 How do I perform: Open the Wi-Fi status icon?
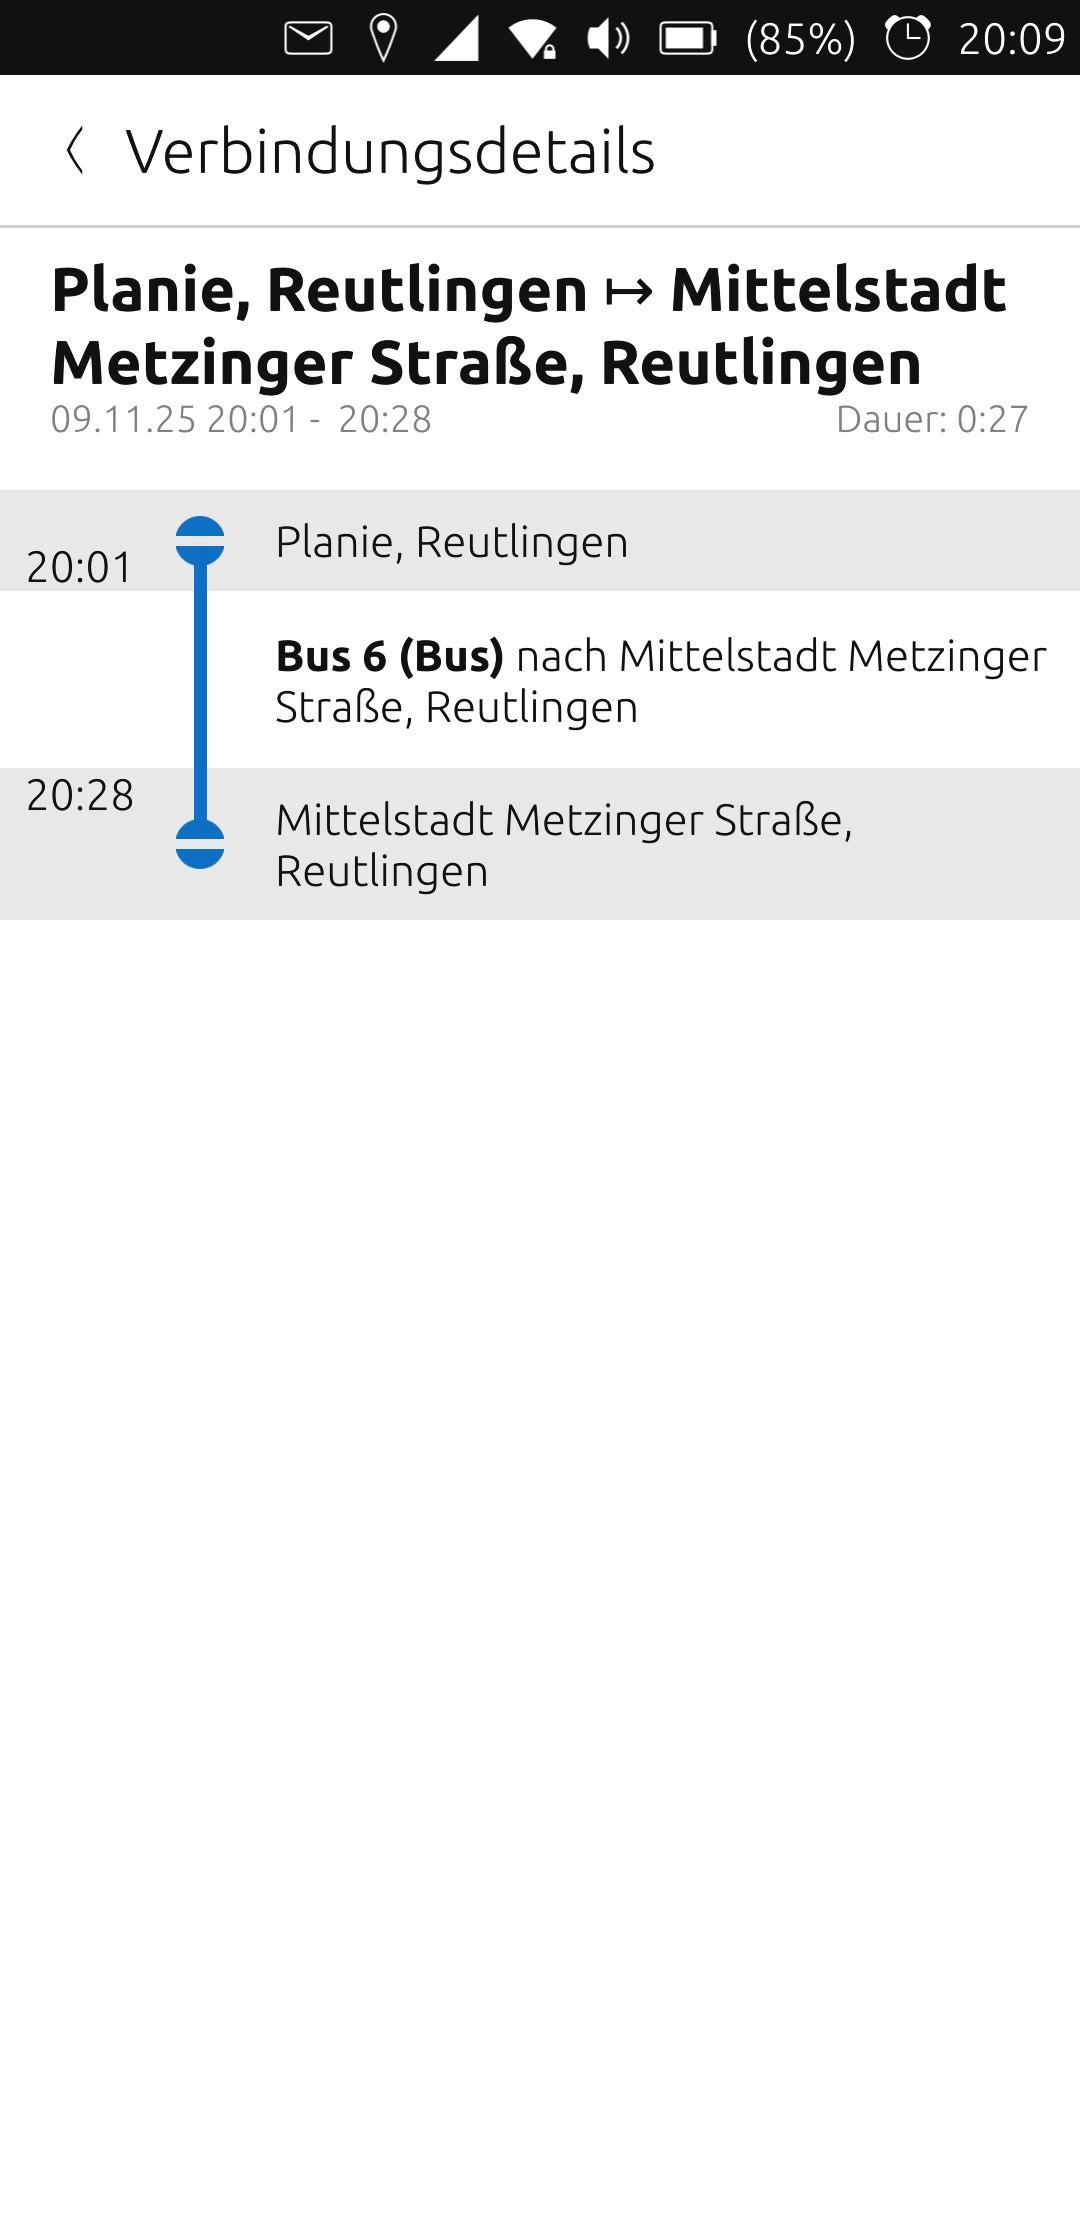click(x=532, y=39)
